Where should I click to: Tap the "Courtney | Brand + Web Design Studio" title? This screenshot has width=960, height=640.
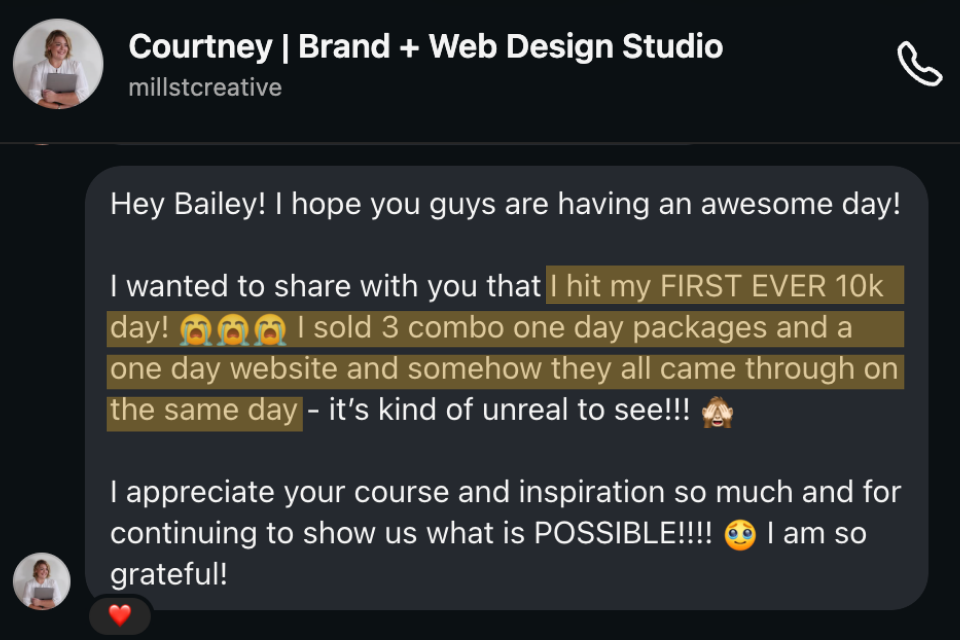click(x=426, y=46)
